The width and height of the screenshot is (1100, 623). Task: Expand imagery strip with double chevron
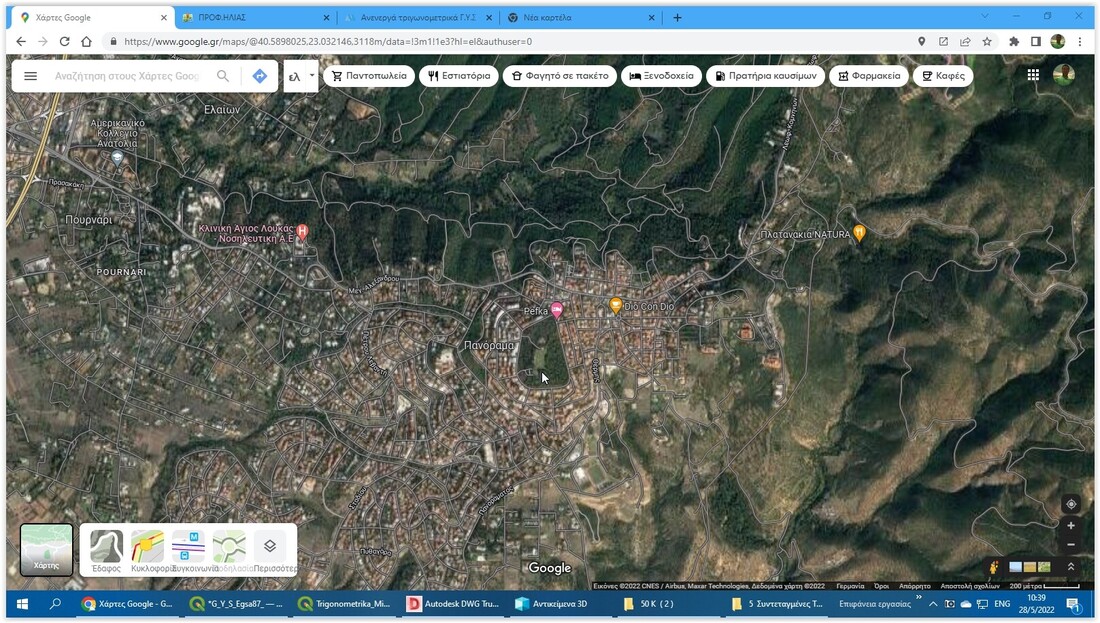pyautogui.click(x=1071, y=567)
